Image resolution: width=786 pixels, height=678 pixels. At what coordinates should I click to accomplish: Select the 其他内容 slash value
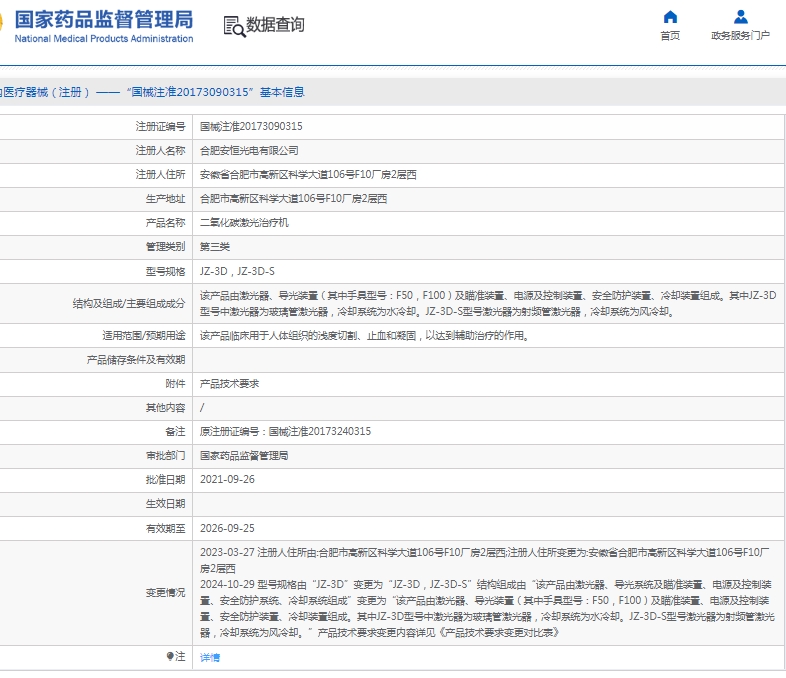click(x=202, y=407)
